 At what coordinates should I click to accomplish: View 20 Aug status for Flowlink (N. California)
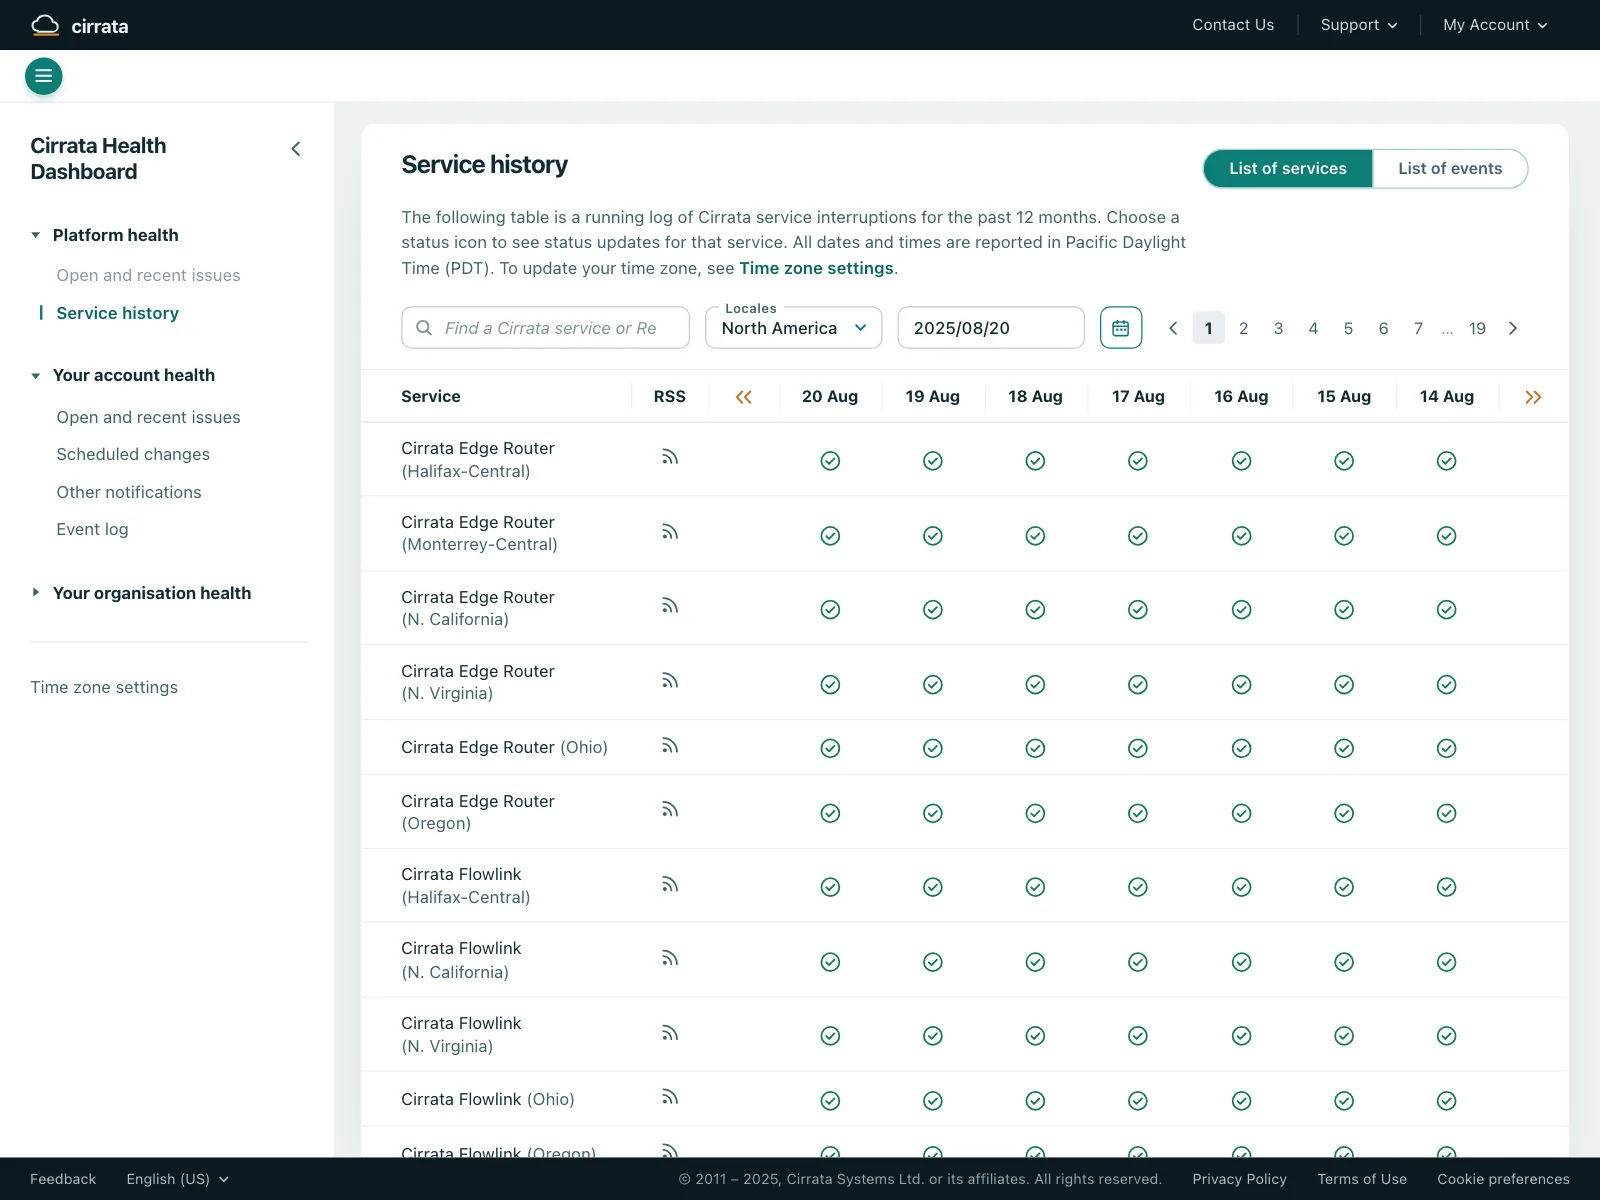click(x=830, y=962)
